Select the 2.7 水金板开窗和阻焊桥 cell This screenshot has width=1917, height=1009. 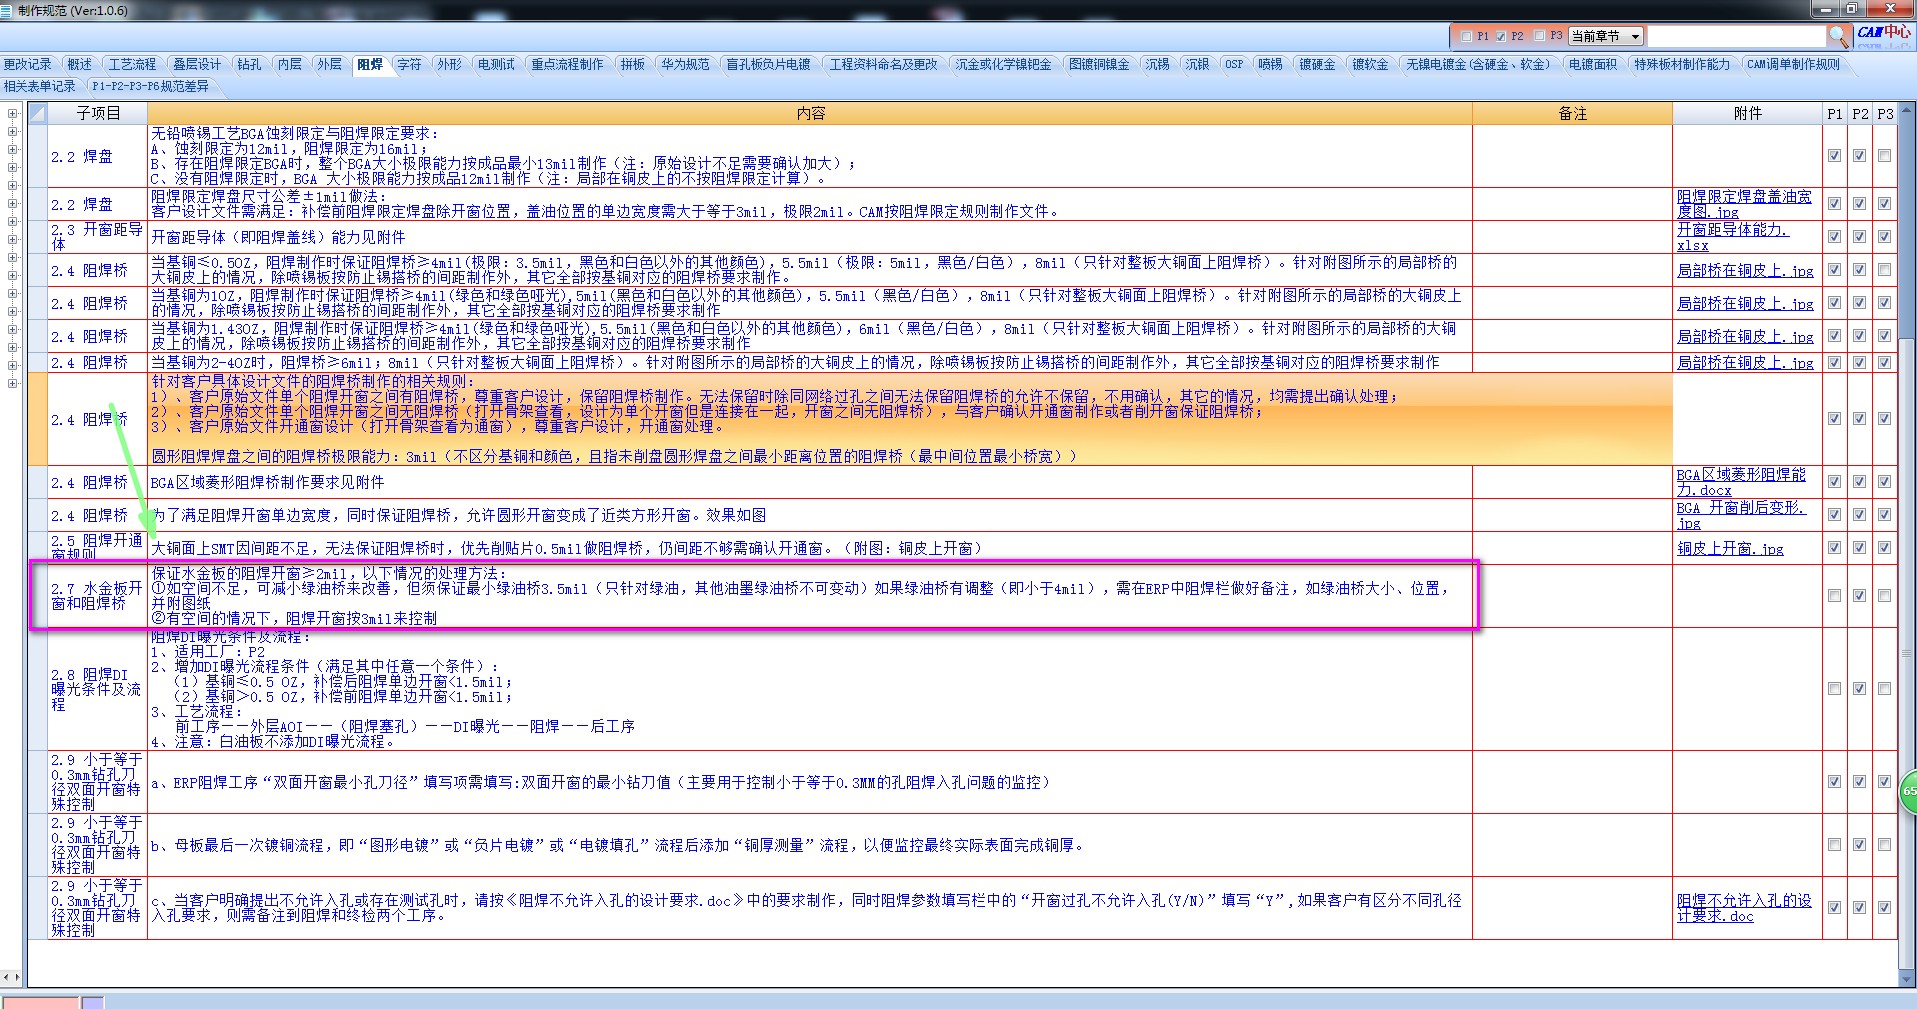(97, 596)
